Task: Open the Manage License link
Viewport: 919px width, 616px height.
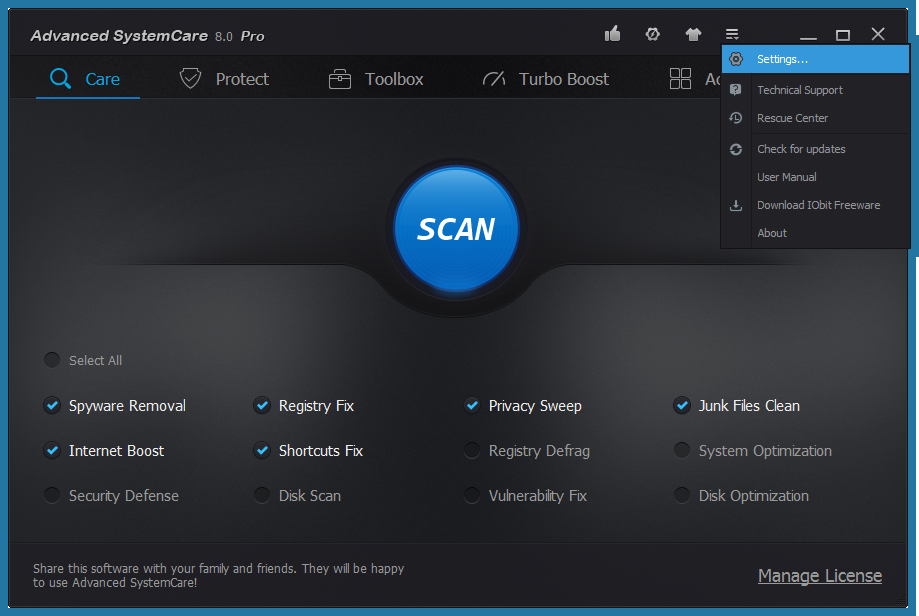Action: coord(820,576)
